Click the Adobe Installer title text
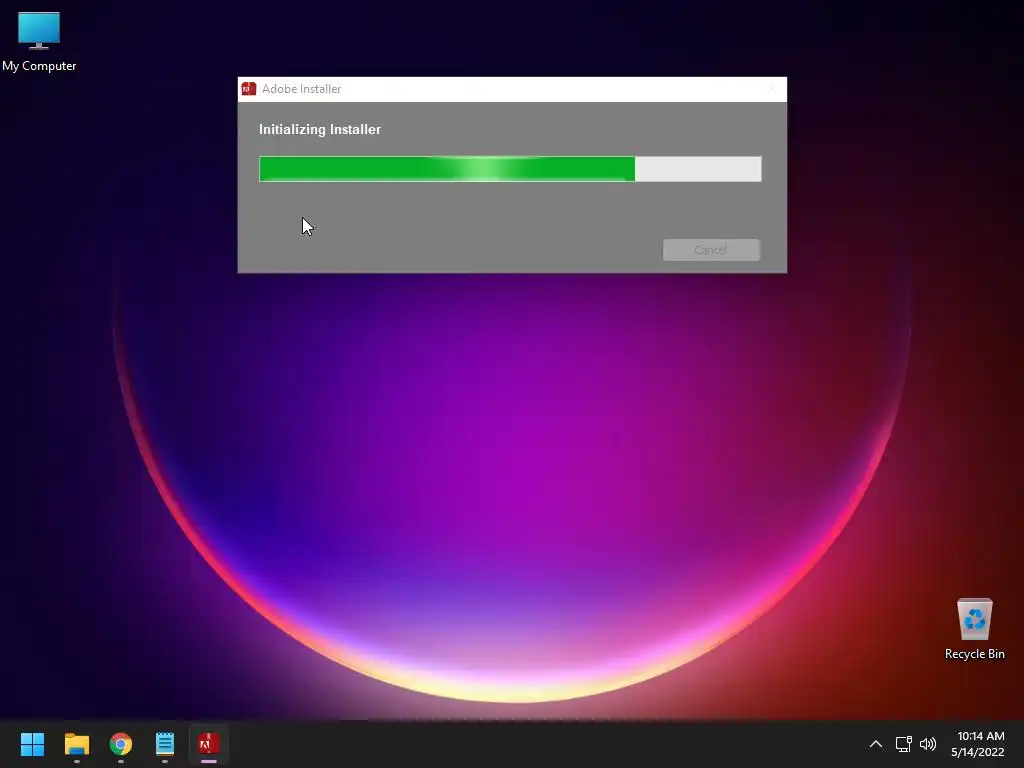 [302, 89]
